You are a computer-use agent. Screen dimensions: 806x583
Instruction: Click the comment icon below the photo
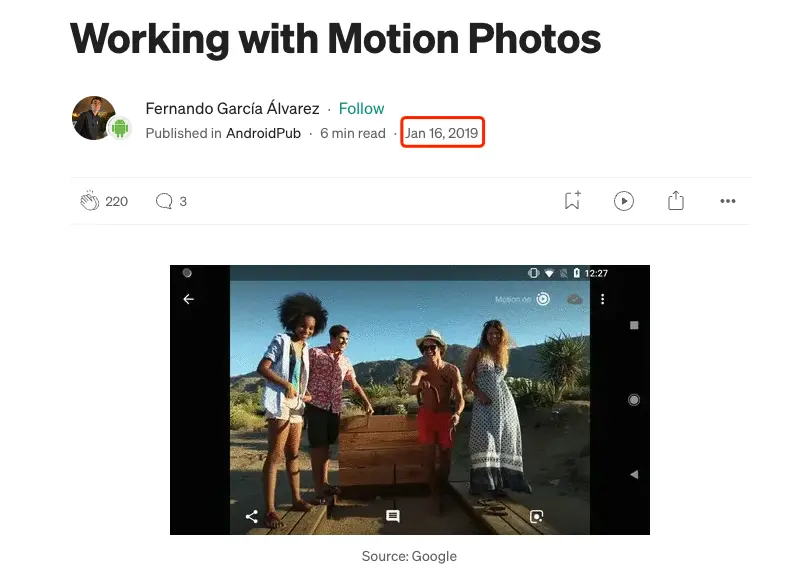(x=393, y=516)
